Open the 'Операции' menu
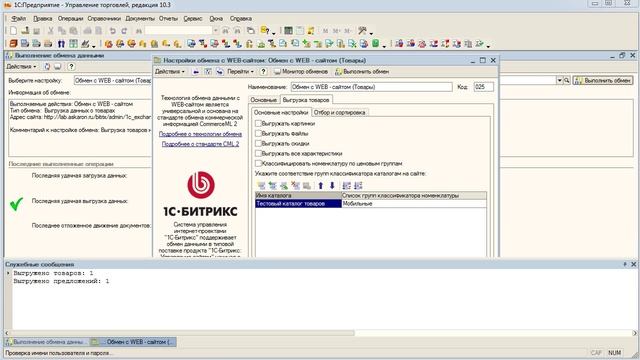 tap(70, 18)
